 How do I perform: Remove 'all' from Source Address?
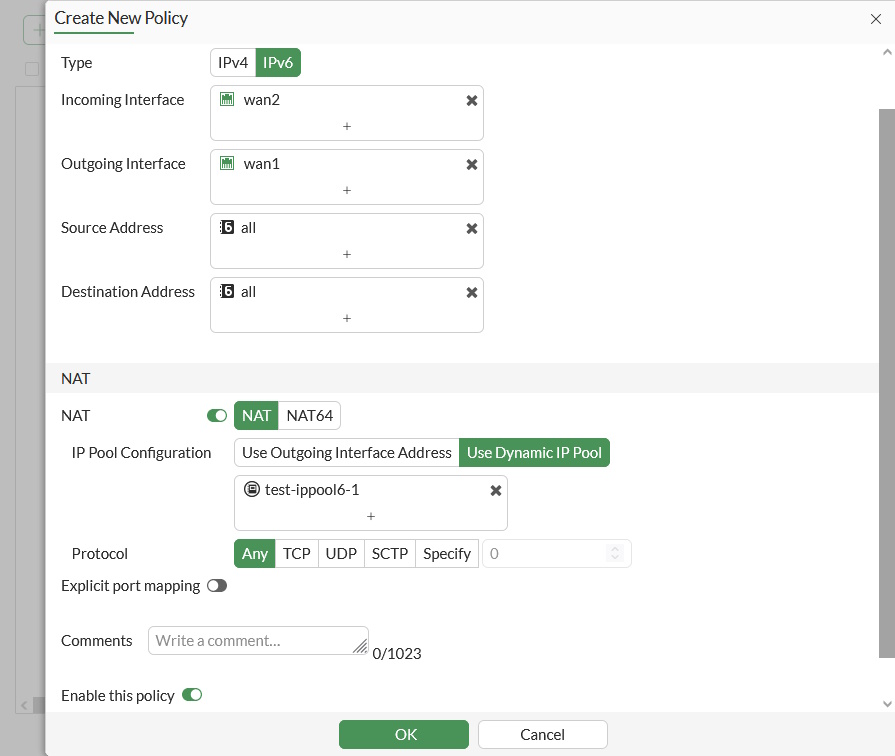[472, 229]
